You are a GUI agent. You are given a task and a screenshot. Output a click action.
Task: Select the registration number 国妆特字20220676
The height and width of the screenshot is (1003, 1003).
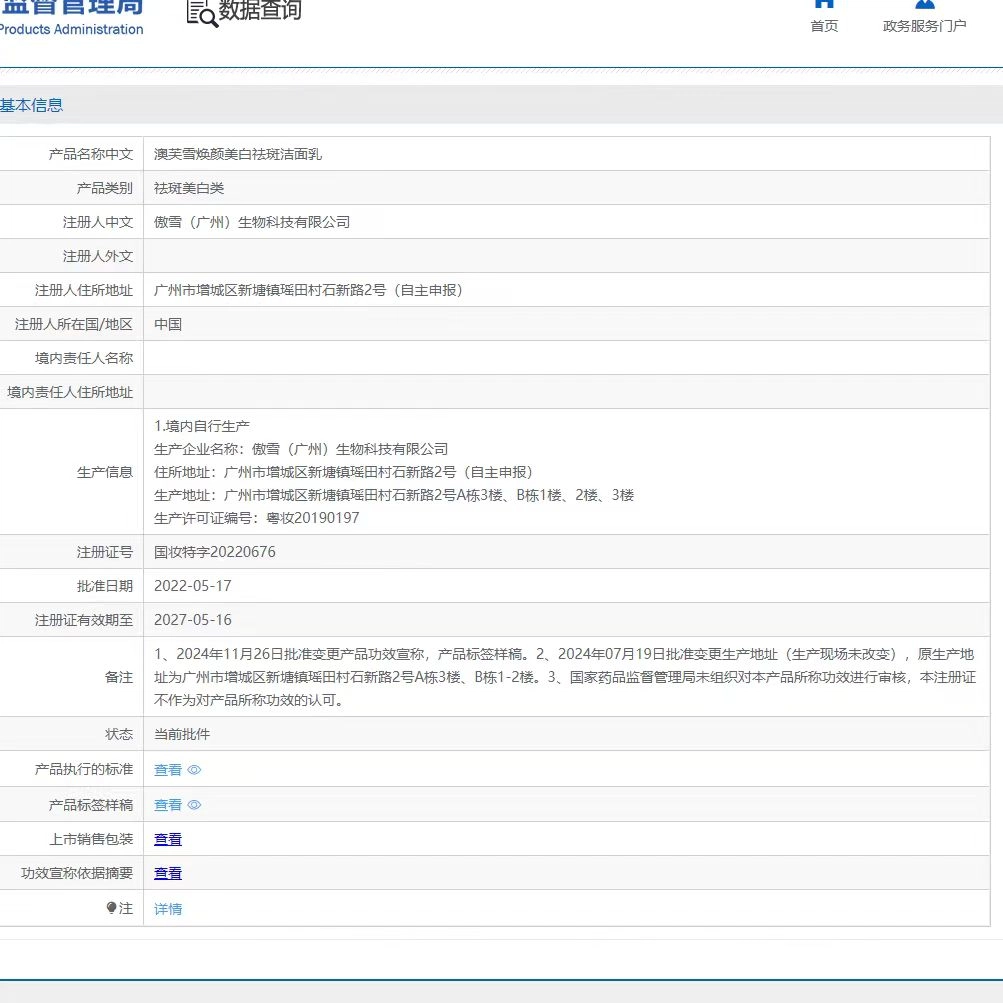click(x=215, y=552)
